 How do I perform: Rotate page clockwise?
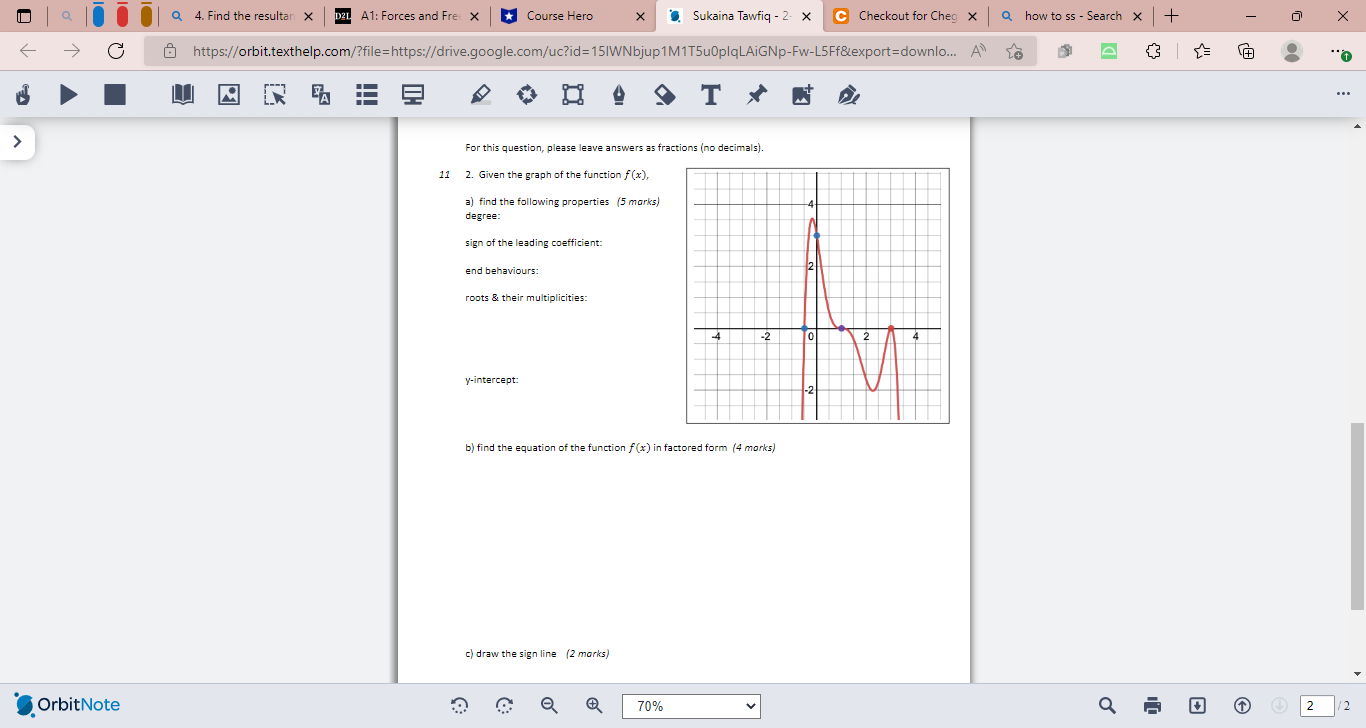pyautogui.click(x=504, y=706)
